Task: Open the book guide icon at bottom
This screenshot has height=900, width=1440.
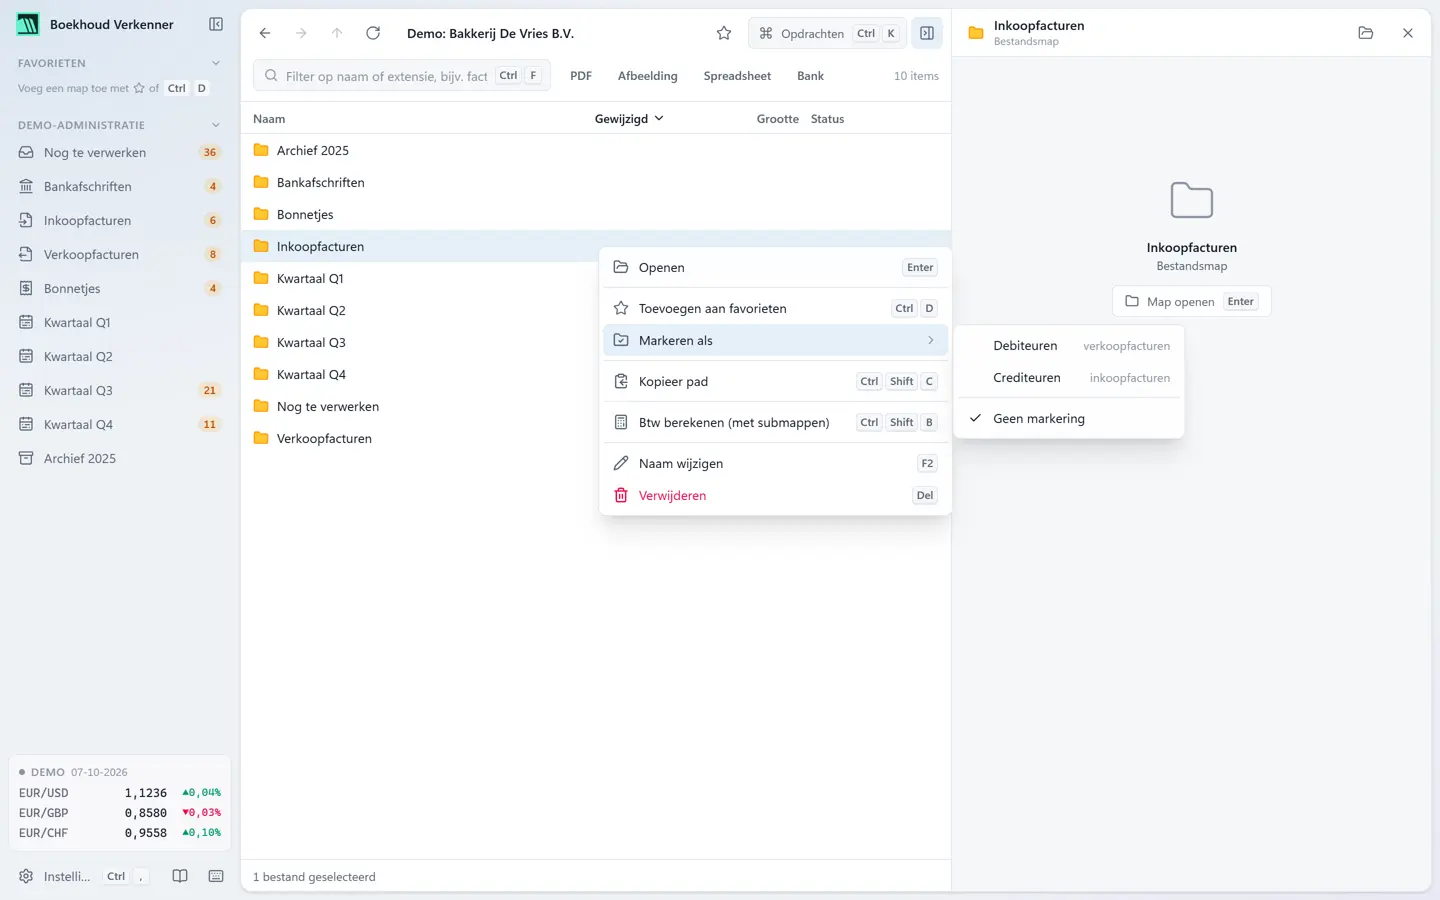Action: (180, 876)
